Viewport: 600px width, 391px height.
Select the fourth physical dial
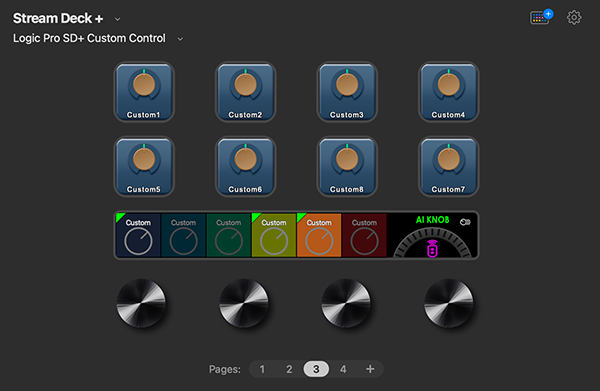[448, 303]
